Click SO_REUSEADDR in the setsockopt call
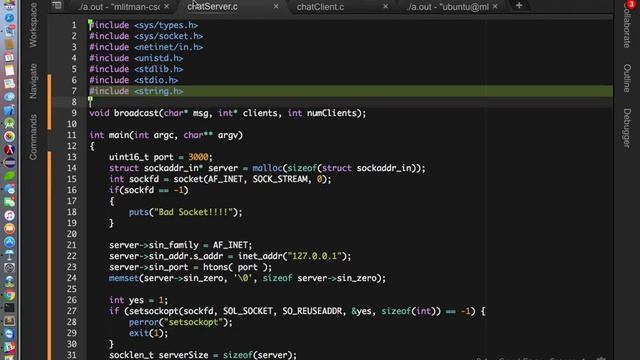The height and width of the screenshot is (360, 640). pos(312,311)
